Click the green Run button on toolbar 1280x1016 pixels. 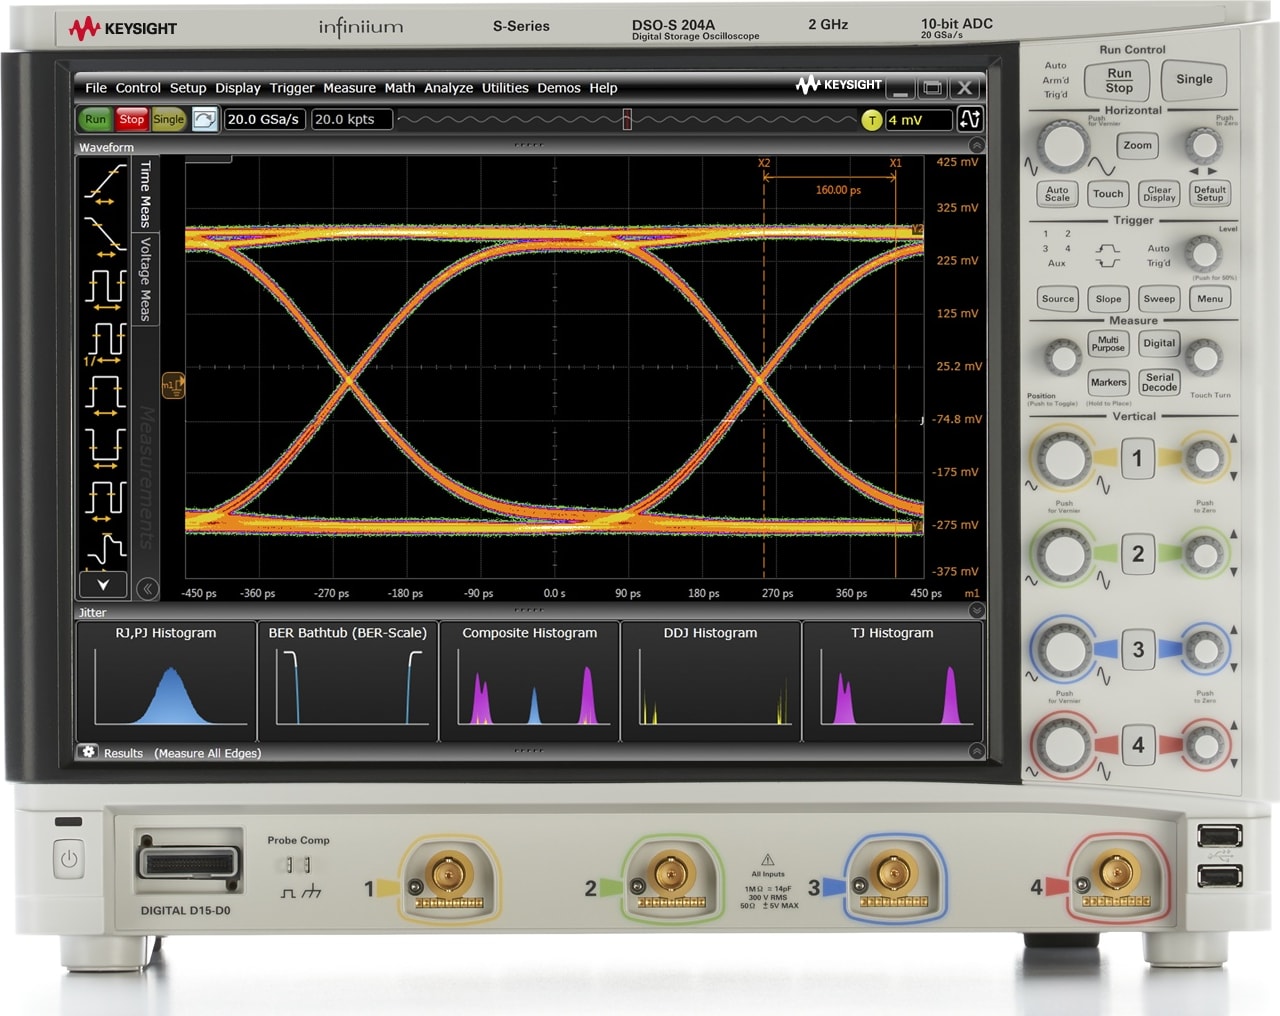(95, 119)
